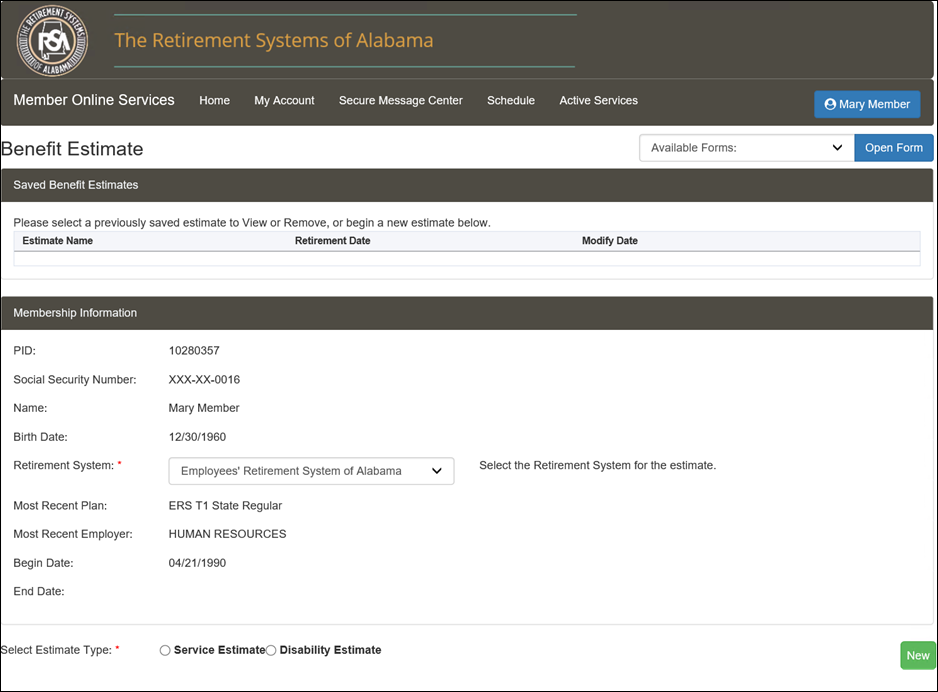Open Secure Message Center
Viewport: 938px width, 692px height.
click(x=401, y=100)
